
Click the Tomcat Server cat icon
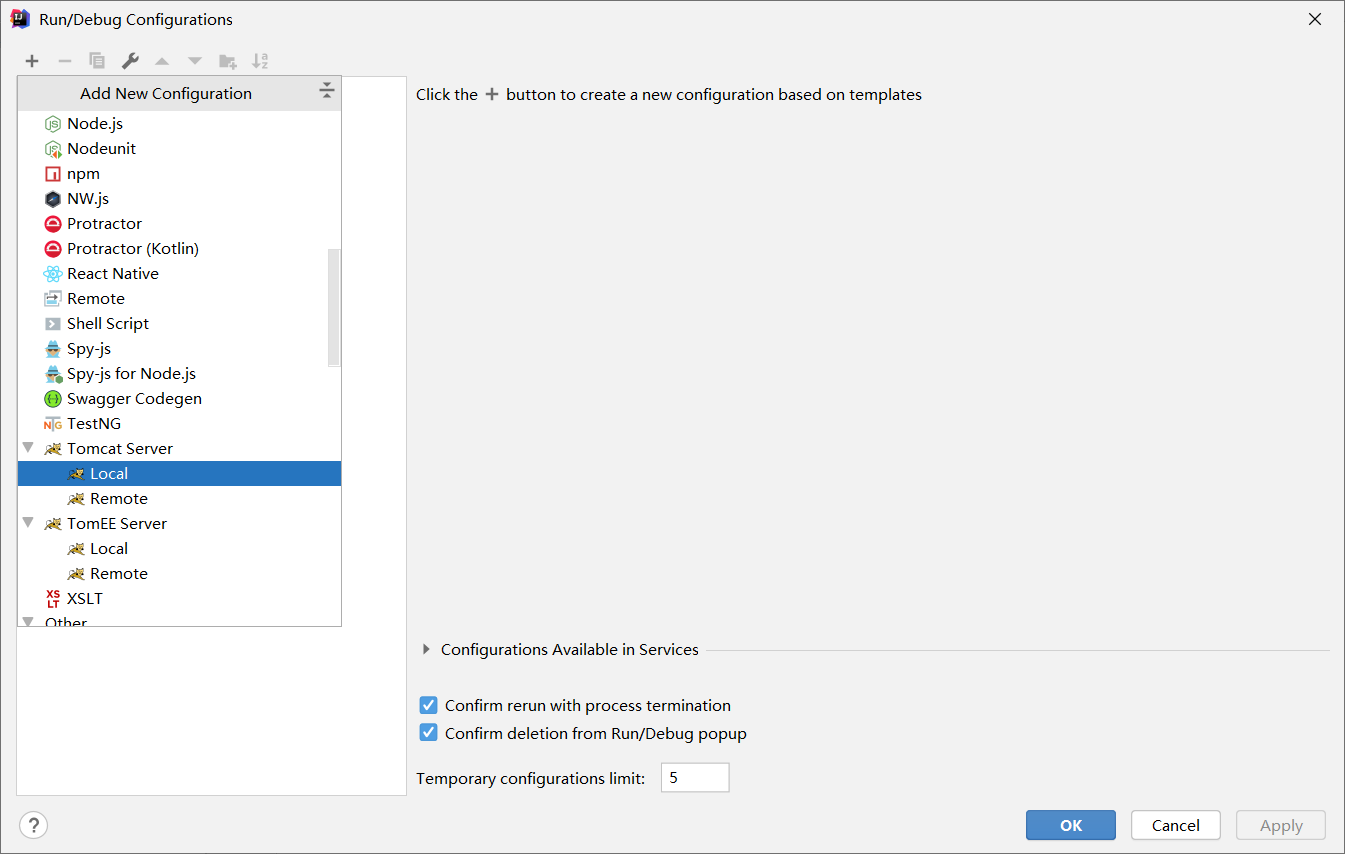pos(53,449)
